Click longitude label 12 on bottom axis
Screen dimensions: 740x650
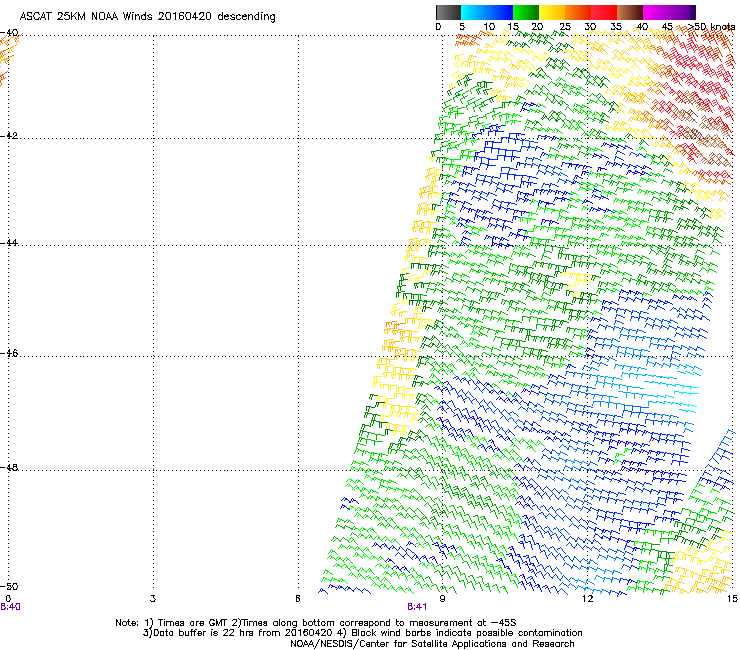point(587,599)
